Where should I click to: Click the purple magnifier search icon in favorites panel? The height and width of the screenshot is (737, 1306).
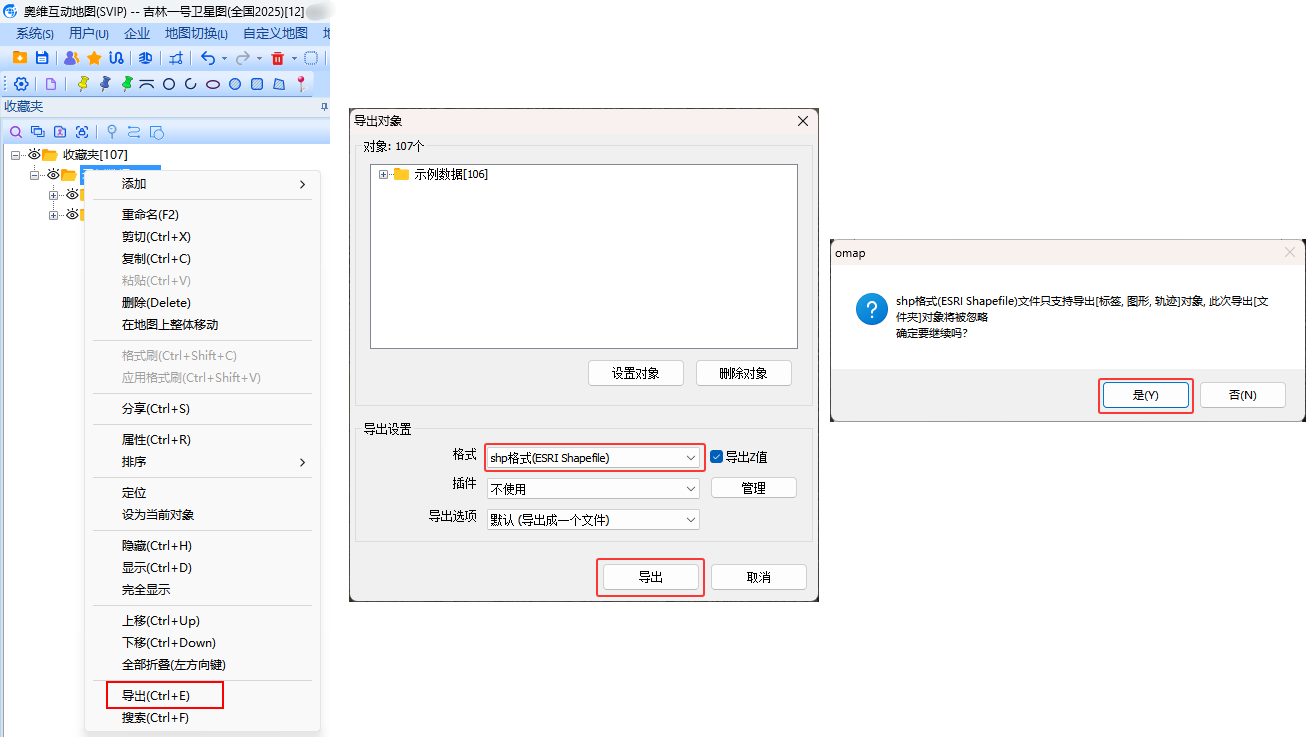pyautogui.click(x=15, y=131)
